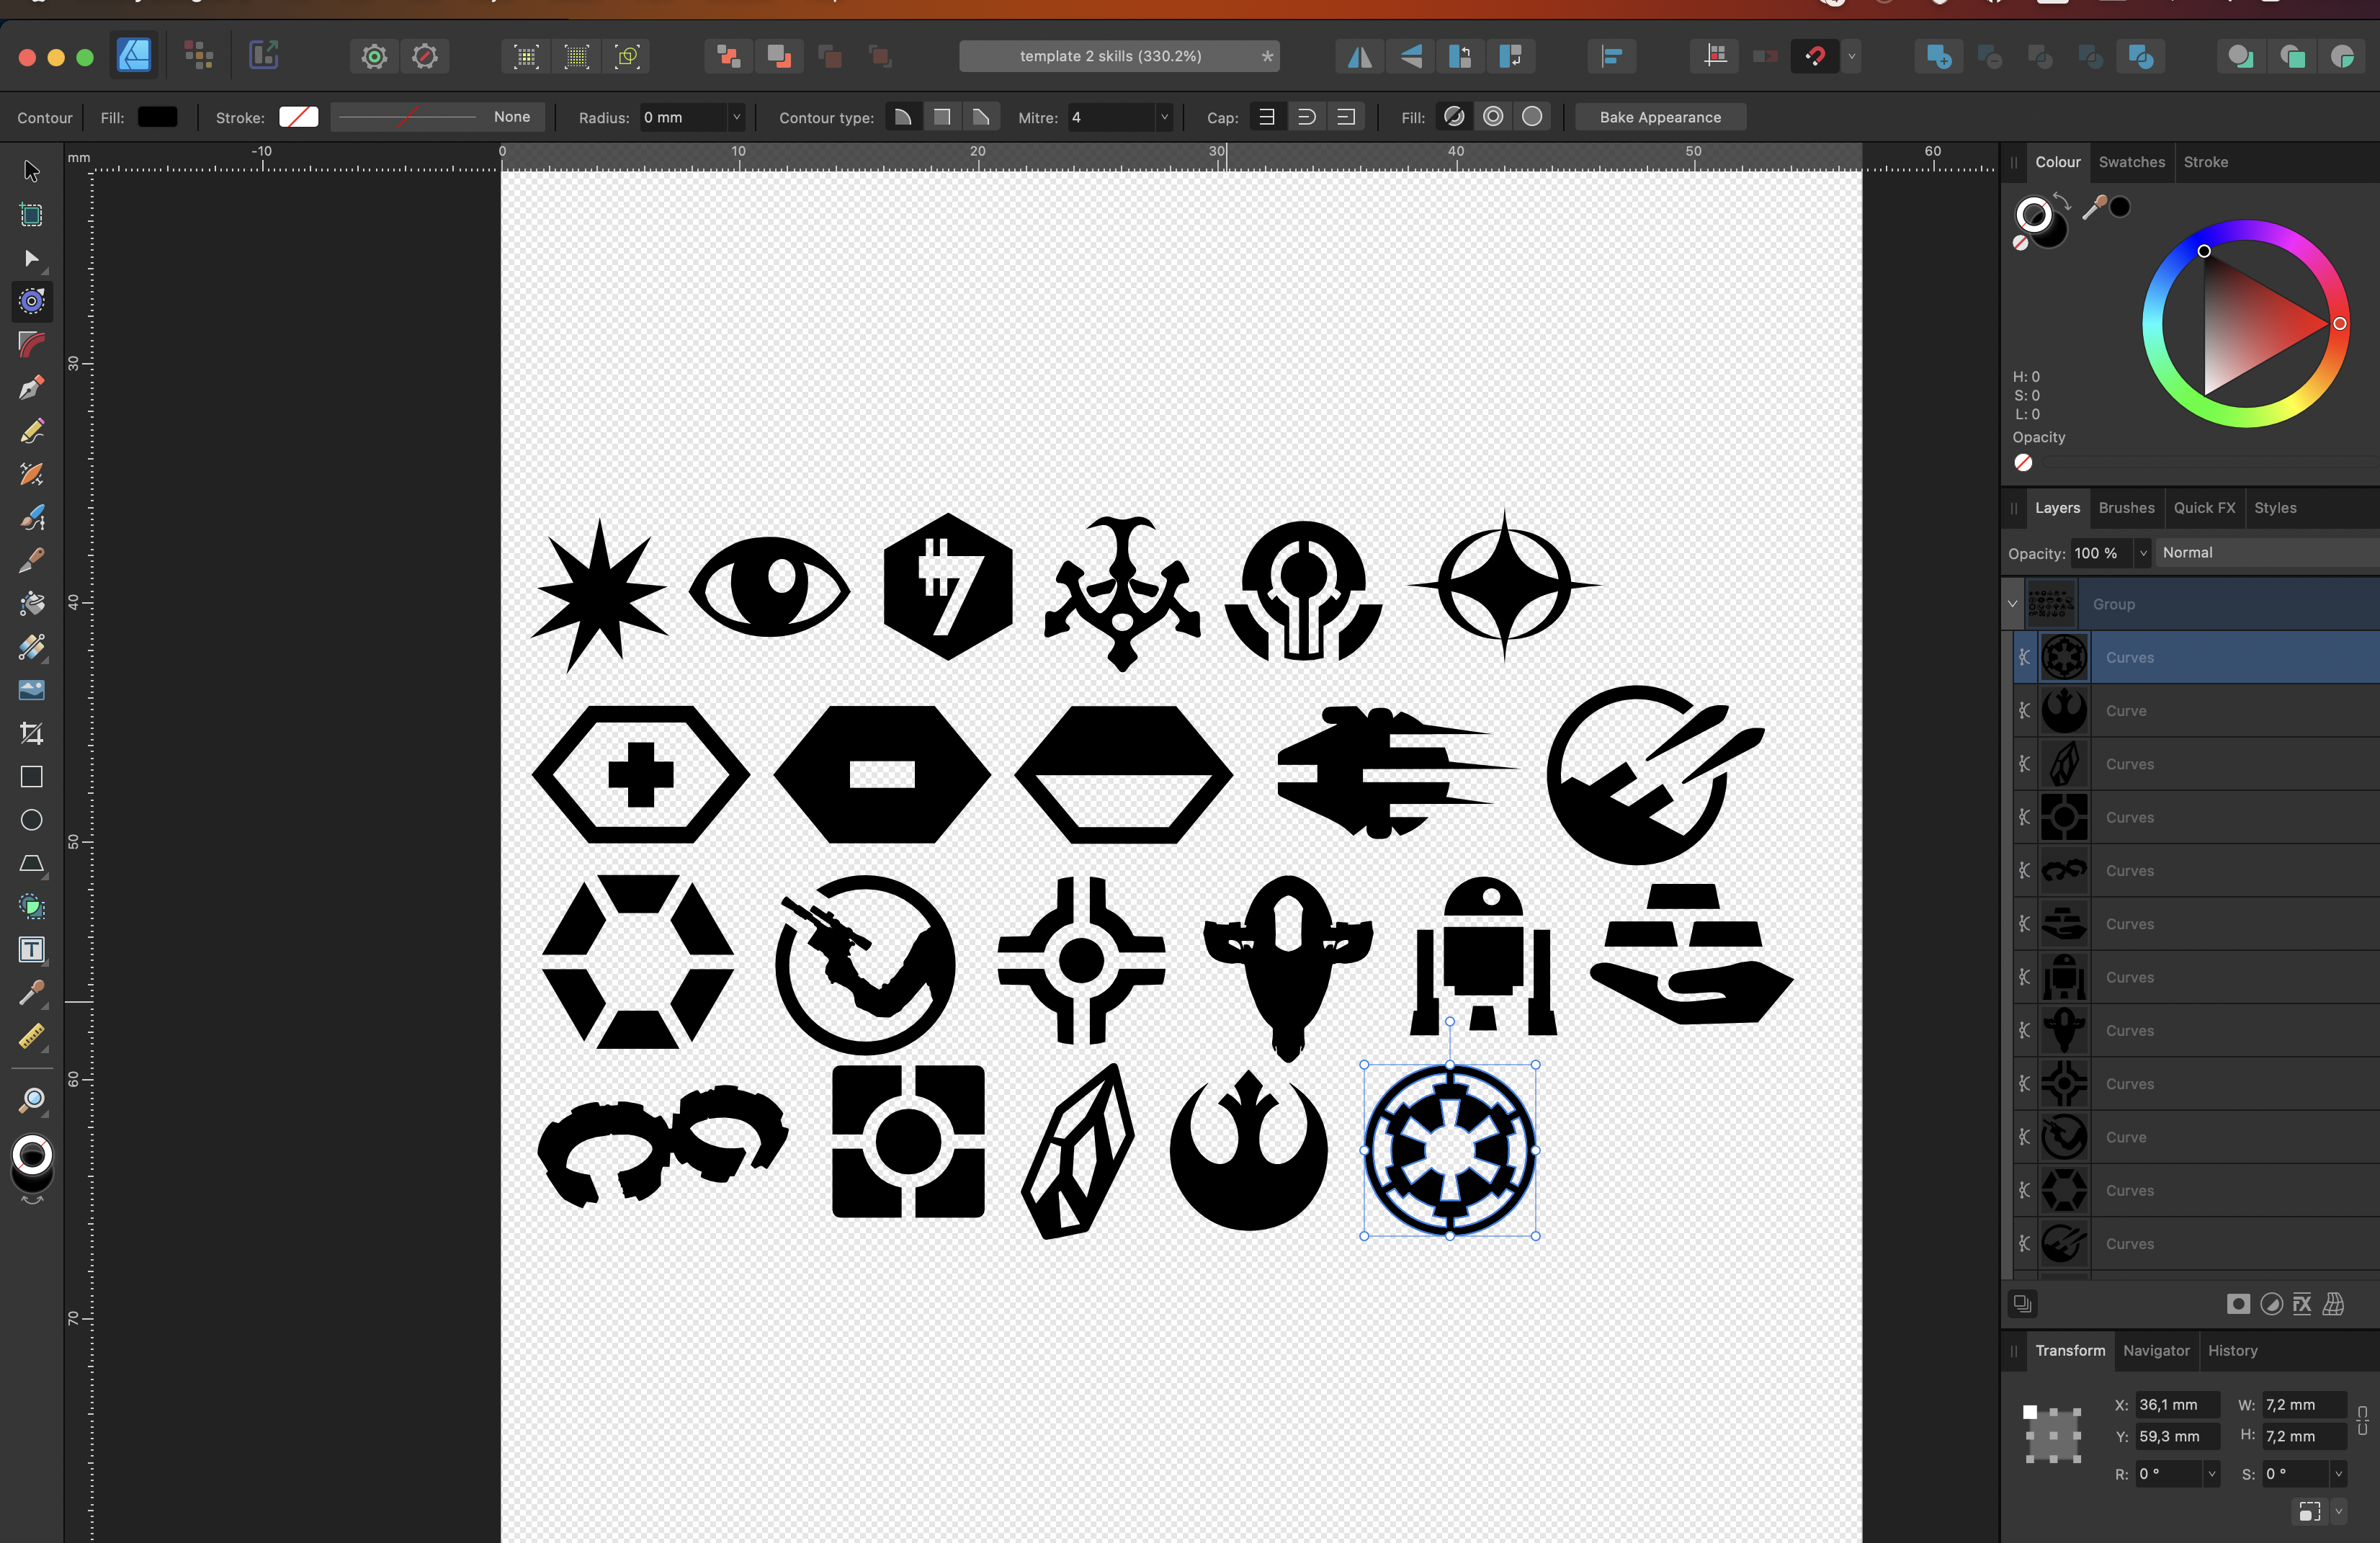2380x1543 pixels.
Task: Select the Rectangle tool
Action: (x=32, y=777)
